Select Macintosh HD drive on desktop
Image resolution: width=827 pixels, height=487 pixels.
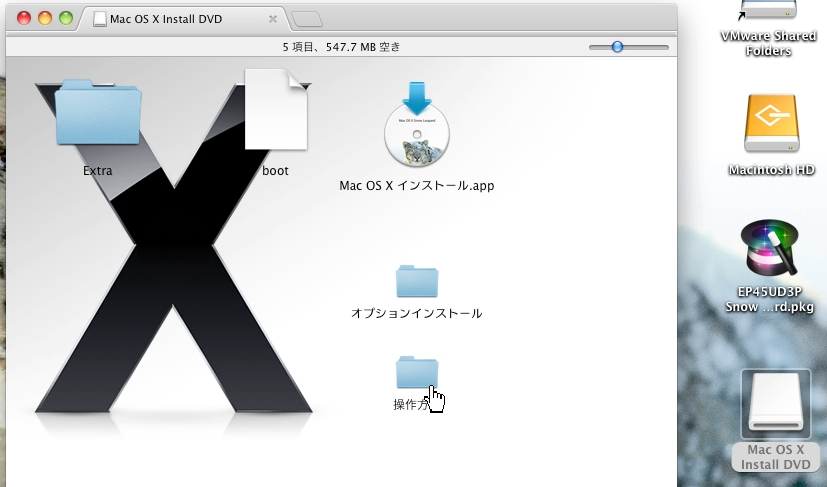pyautogui.click(x=771, y=124)
